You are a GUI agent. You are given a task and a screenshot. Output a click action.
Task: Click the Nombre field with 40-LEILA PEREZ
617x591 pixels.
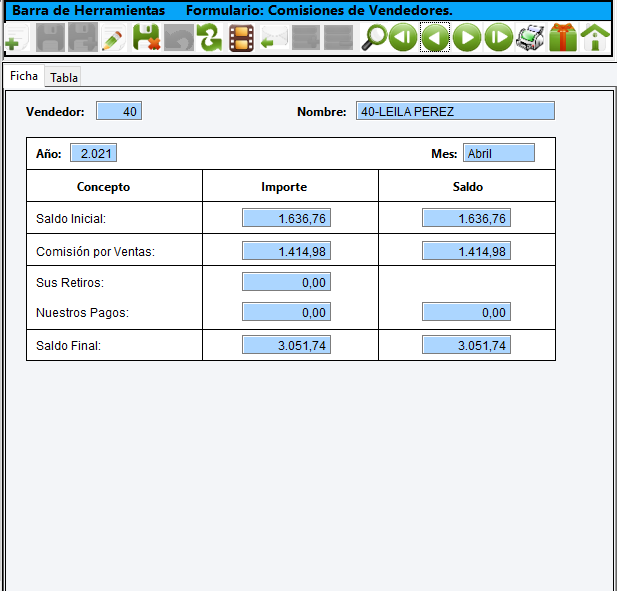pos(455,111)
